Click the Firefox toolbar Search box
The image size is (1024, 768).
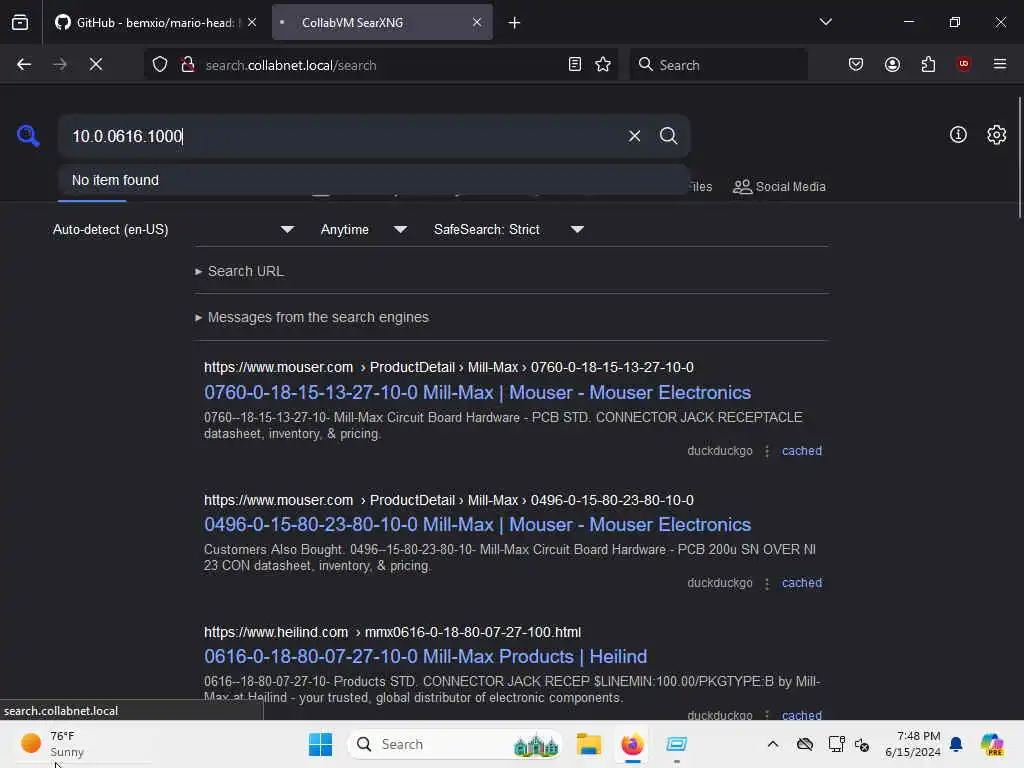718,65
